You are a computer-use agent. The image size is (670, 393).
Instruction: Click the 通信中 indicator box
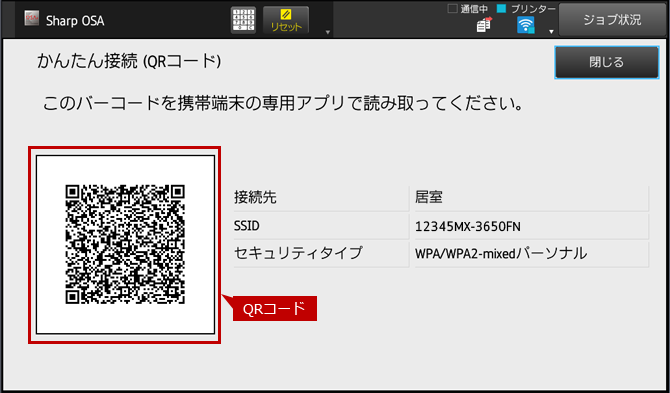[453, 9]
